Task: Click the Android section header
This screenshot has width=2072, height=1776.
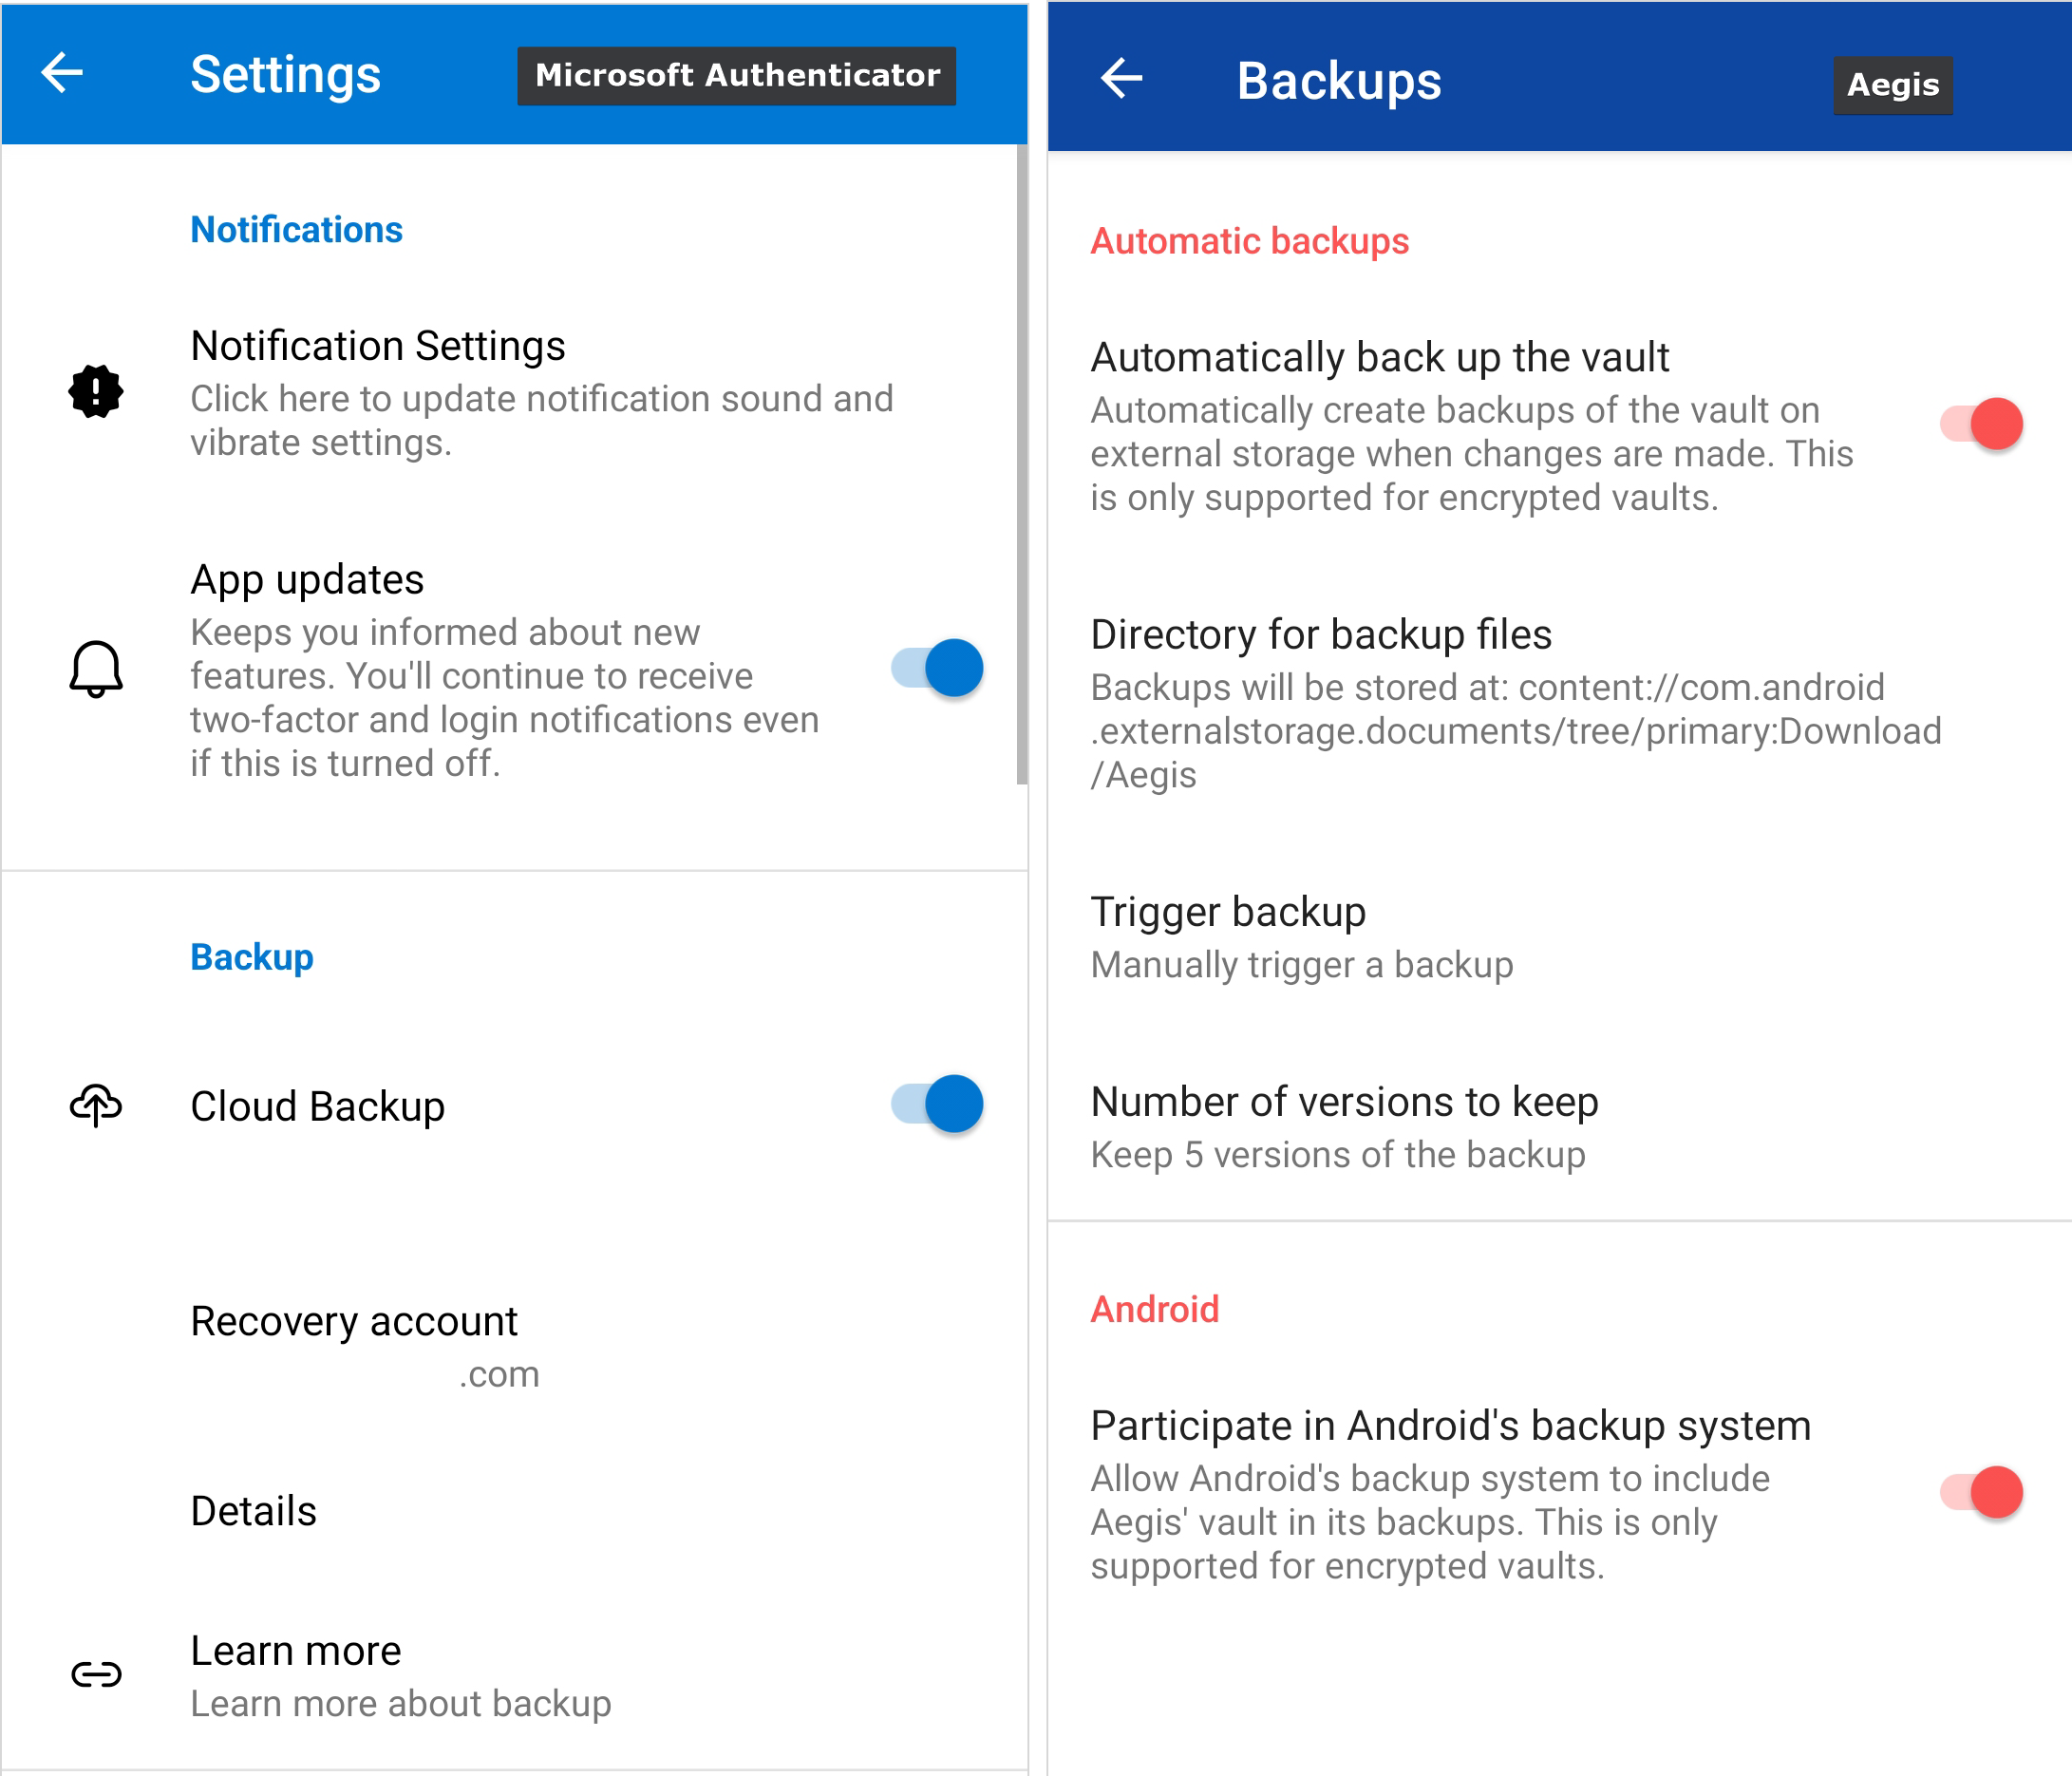Action: click(x=1154, y=1309)
